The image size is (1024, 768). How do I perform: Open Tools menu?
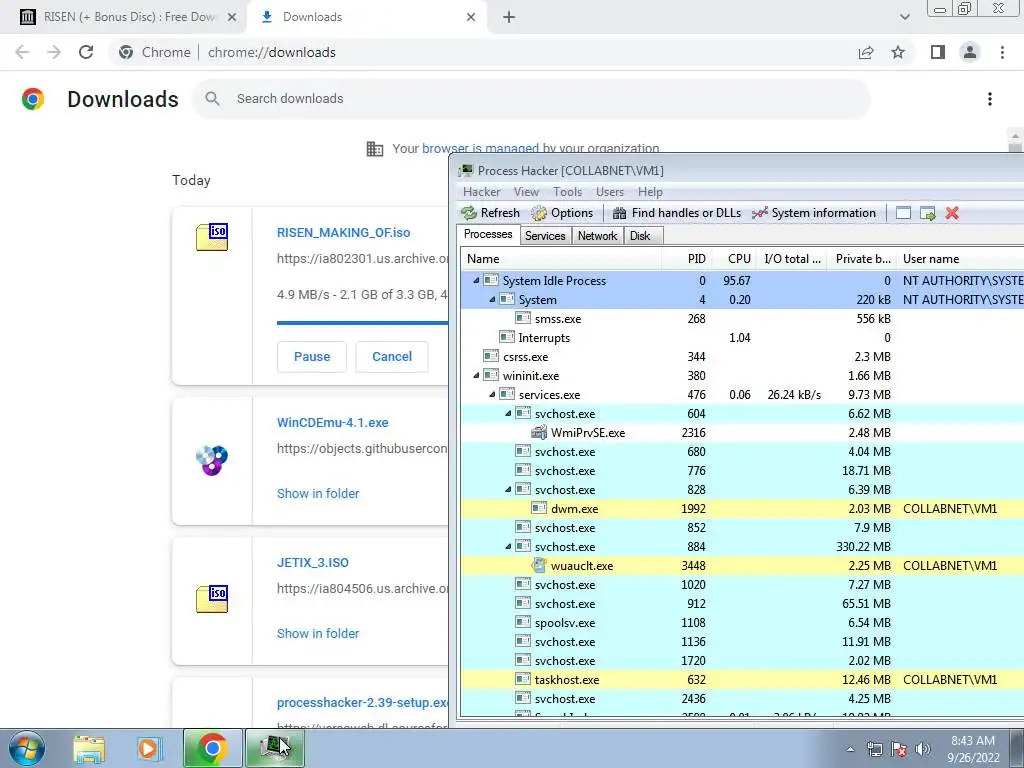pos(568,192)
